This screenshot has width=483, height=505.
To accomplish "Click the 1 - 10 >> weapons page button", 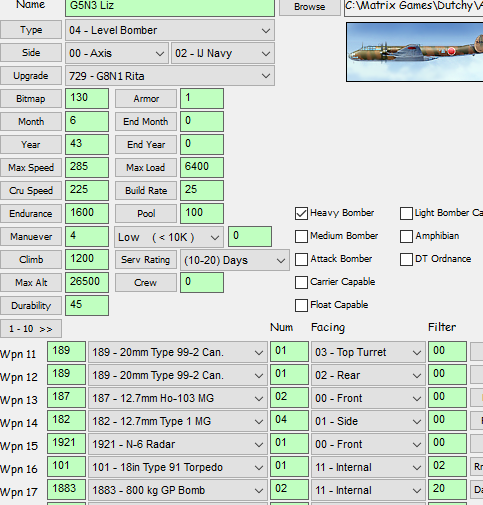I will tap(31, 329).
